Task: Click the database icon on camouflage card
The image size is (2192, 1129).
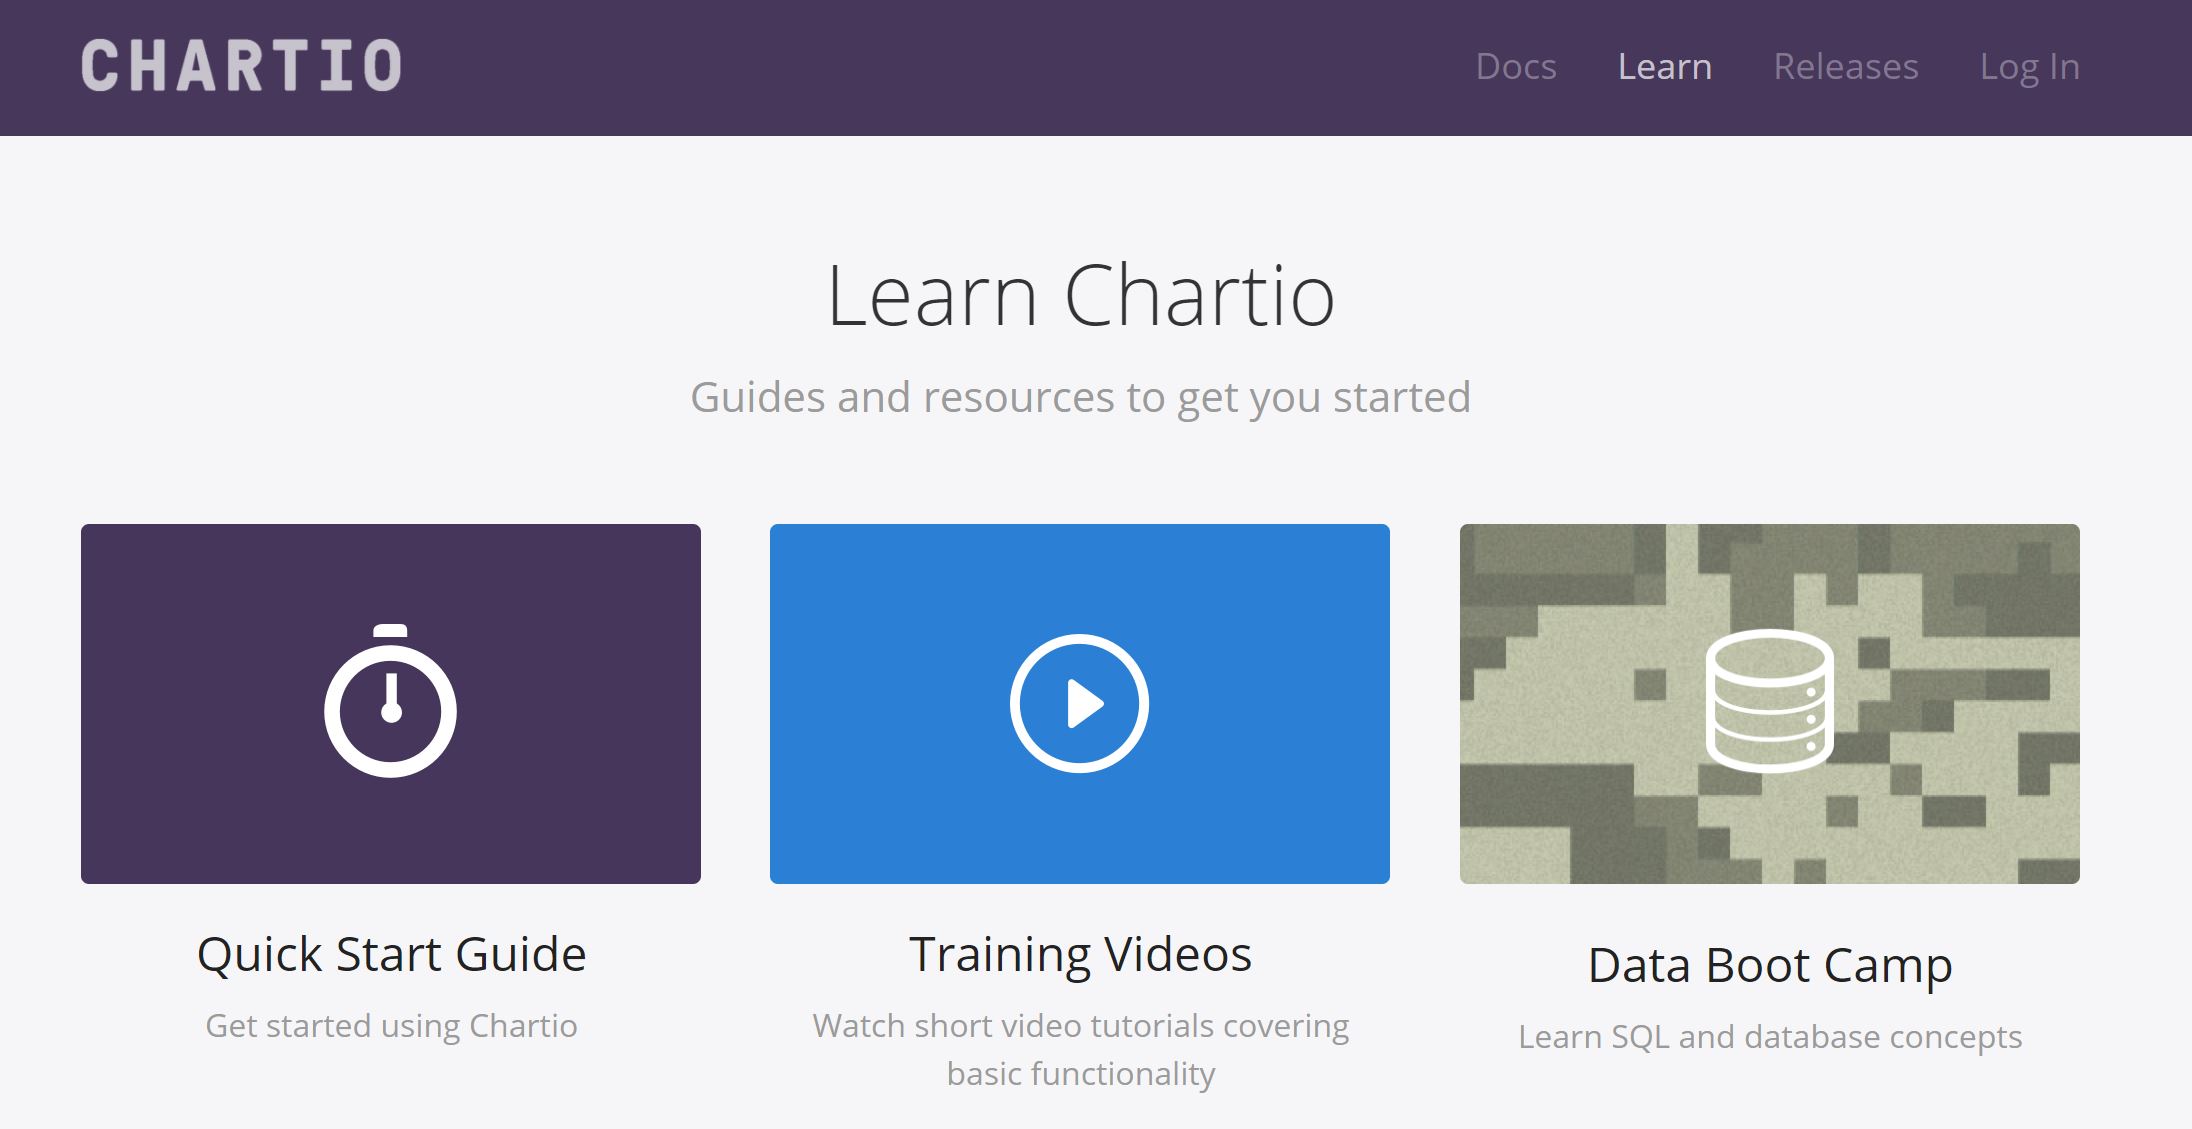Action: coord(1770,701)
